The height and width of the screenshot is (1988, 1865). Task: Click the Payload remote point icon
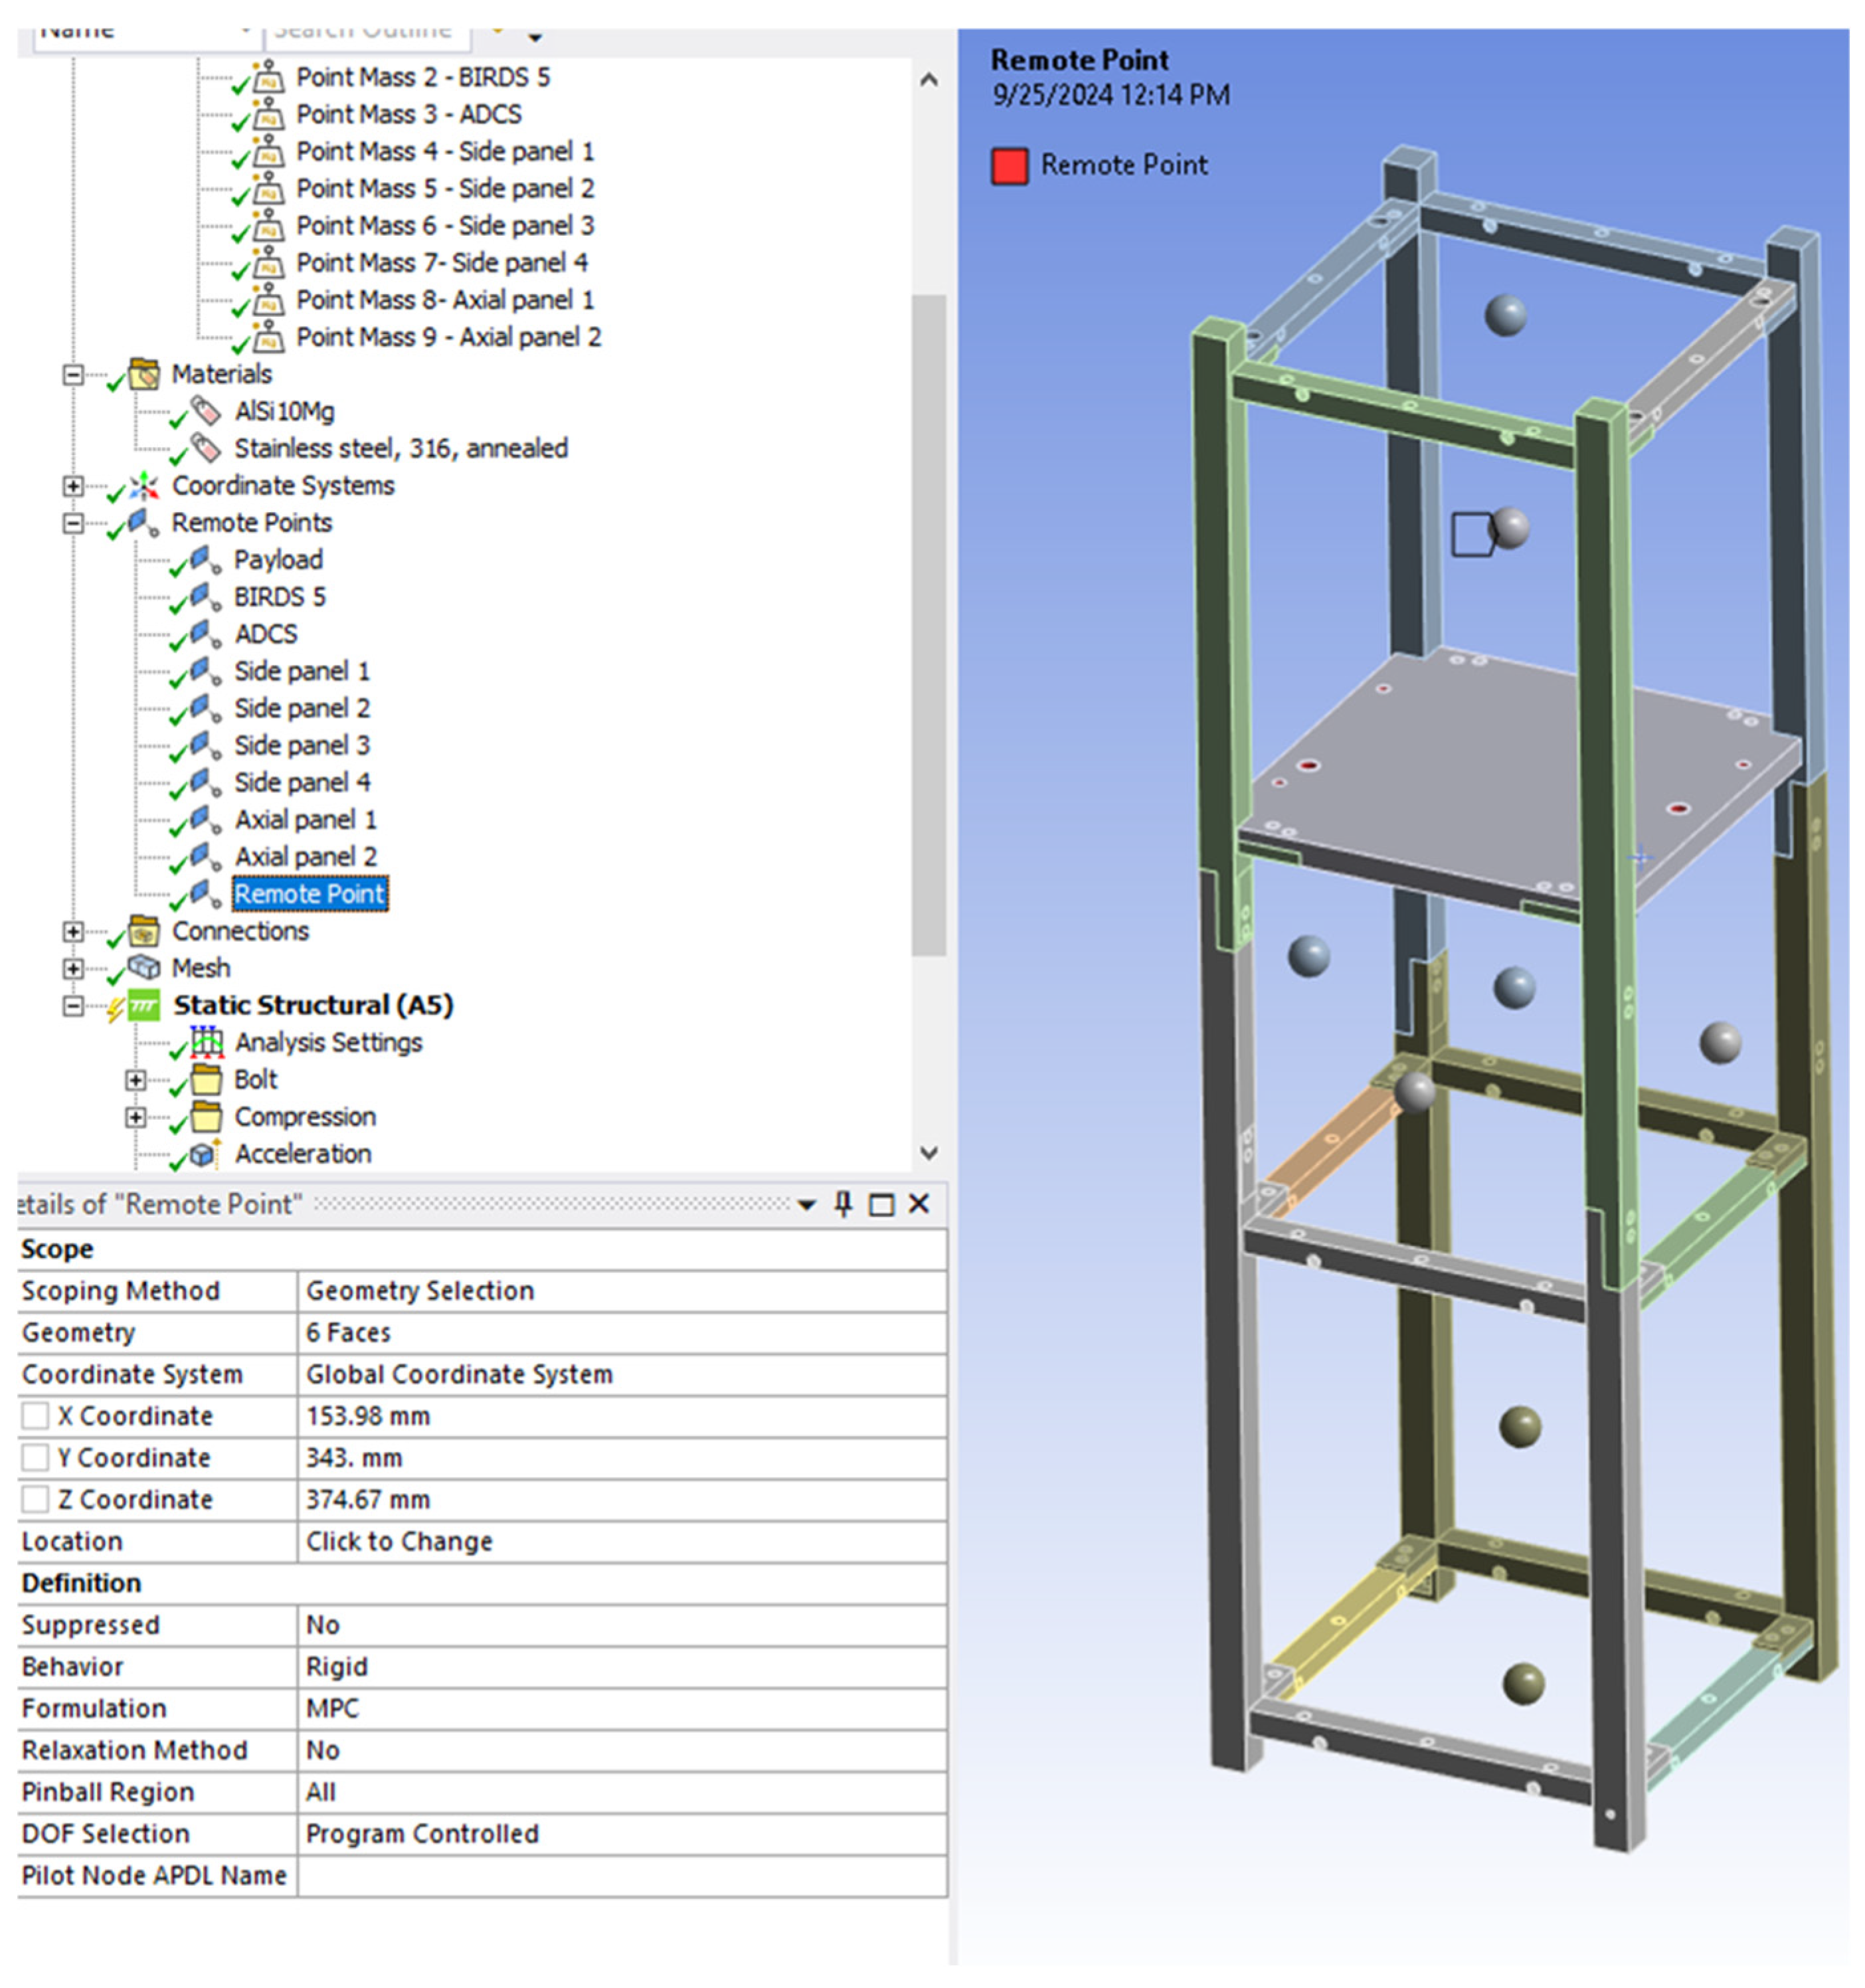[206, 560]
